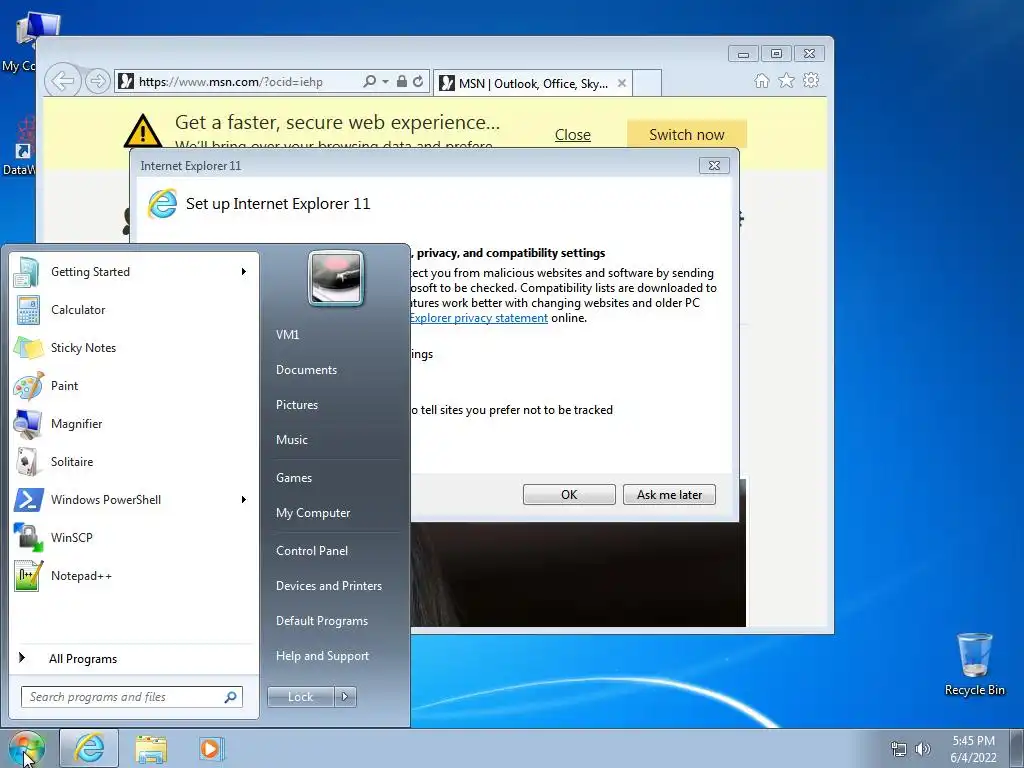This screenshot has width=1024, height=768.
Task: Open address bar autocomplete dropdown arrow
Action: coord(385,82)
